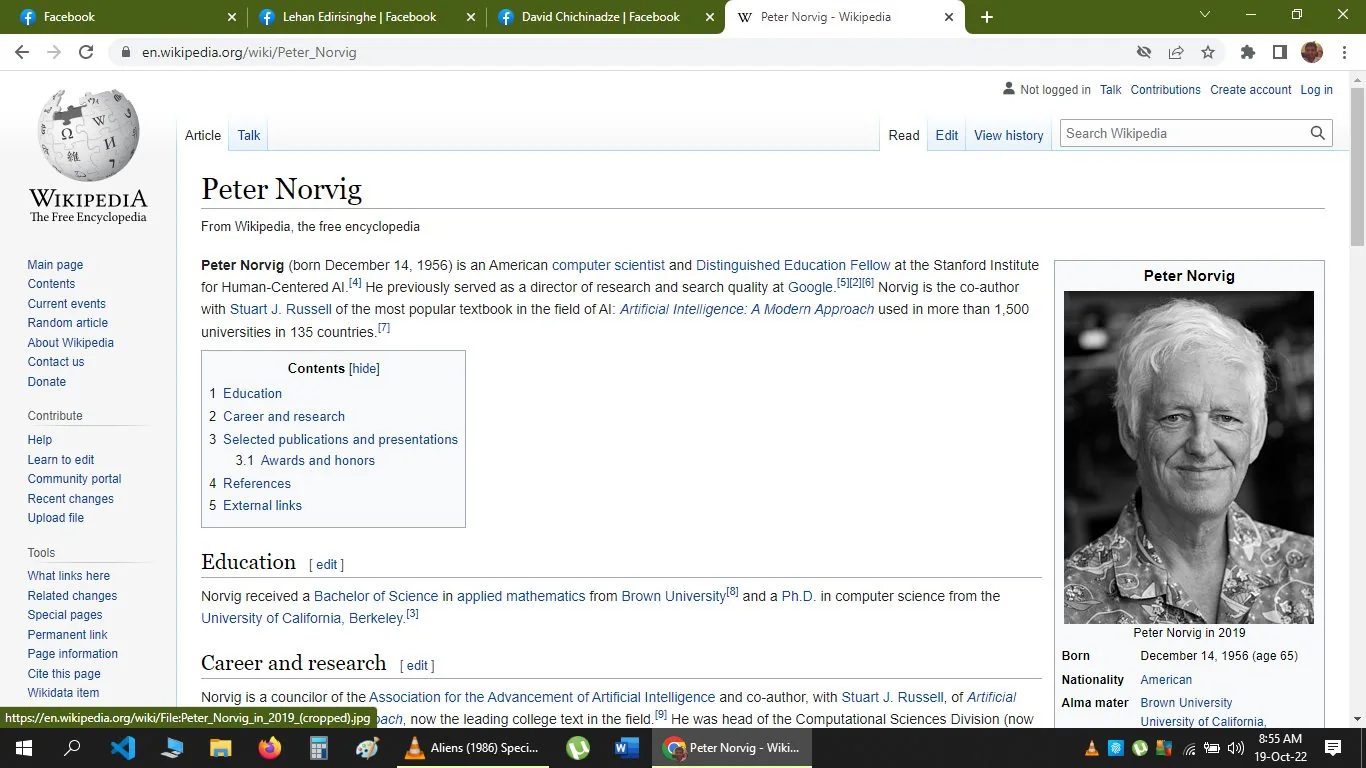Image resolution: width=1366 pixels, height=768 pixels.
Task: Open the Talk tab next to Article
Action: point(249,135)
